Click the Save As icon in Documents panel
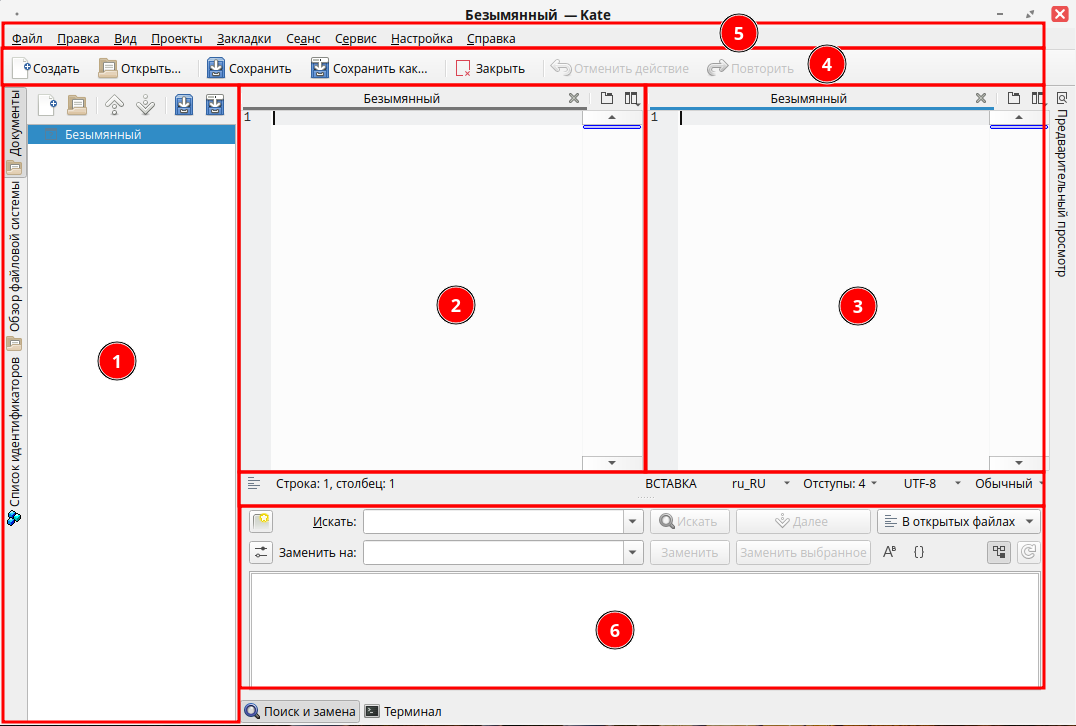This screenshot has width=1076, height=726. [215, 104]
